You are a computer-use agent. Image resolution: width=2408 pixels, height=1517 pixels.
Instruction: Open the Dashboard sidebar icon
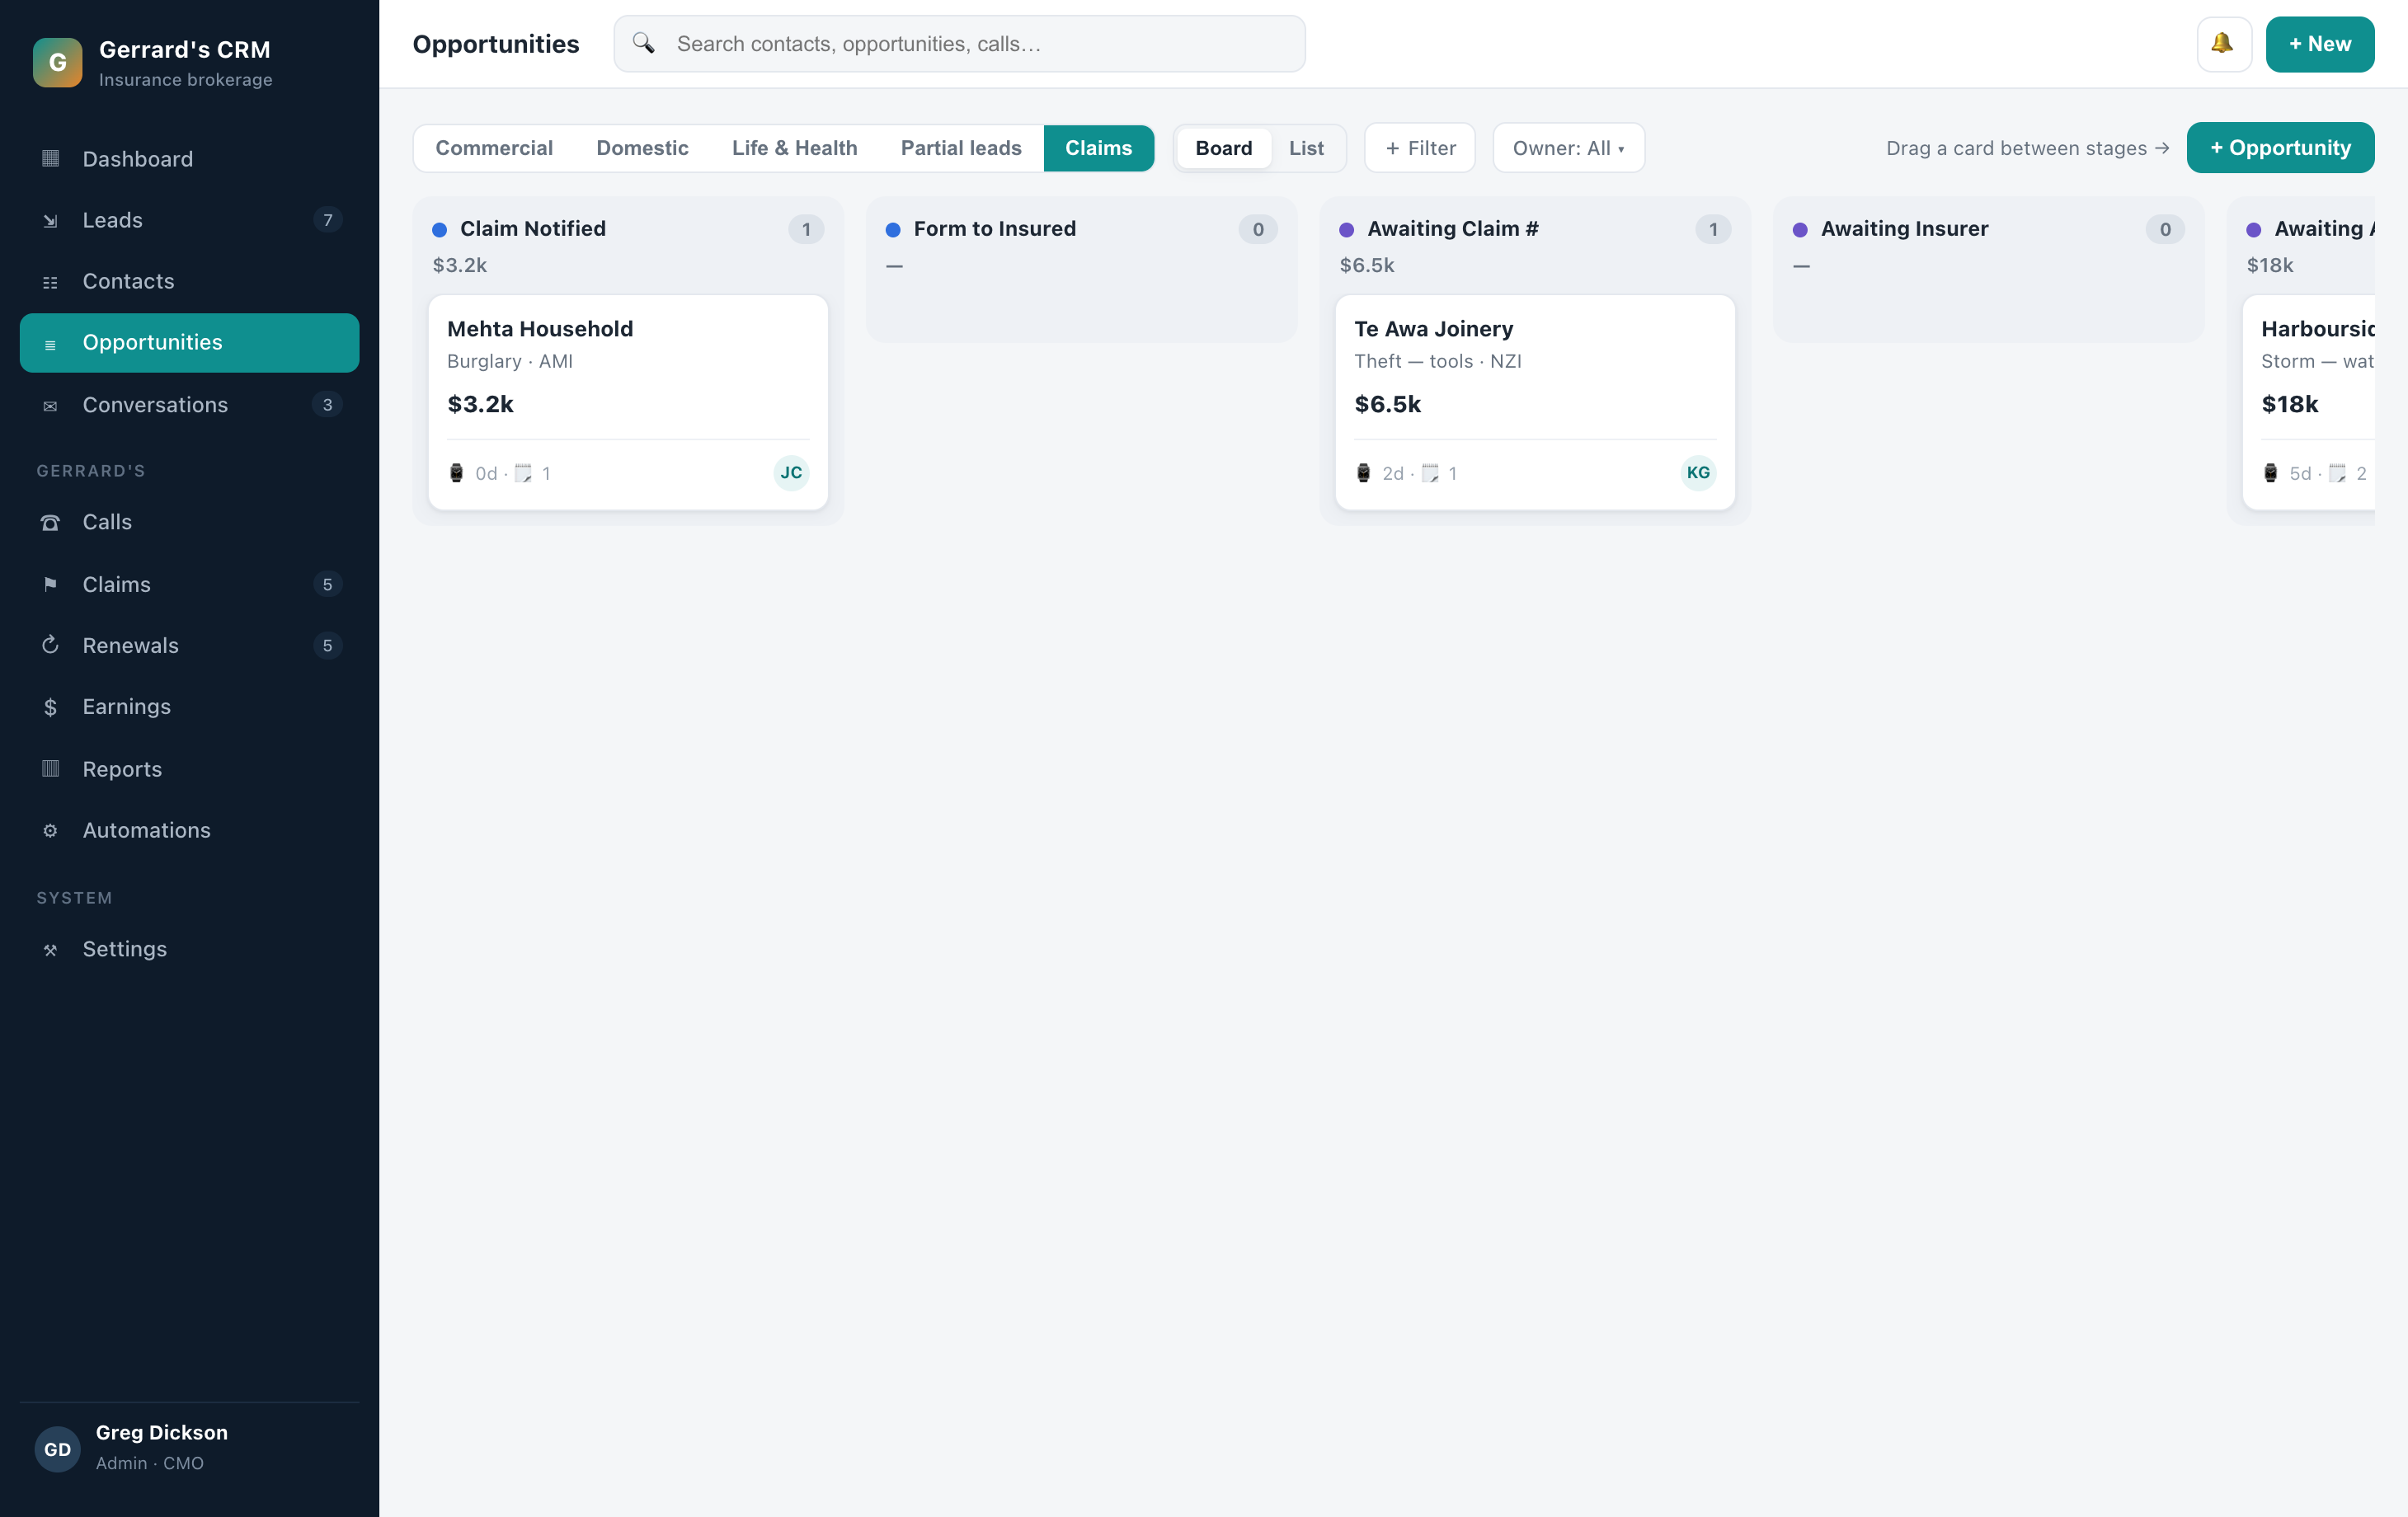pyautogui.click(x=50, y=158)
